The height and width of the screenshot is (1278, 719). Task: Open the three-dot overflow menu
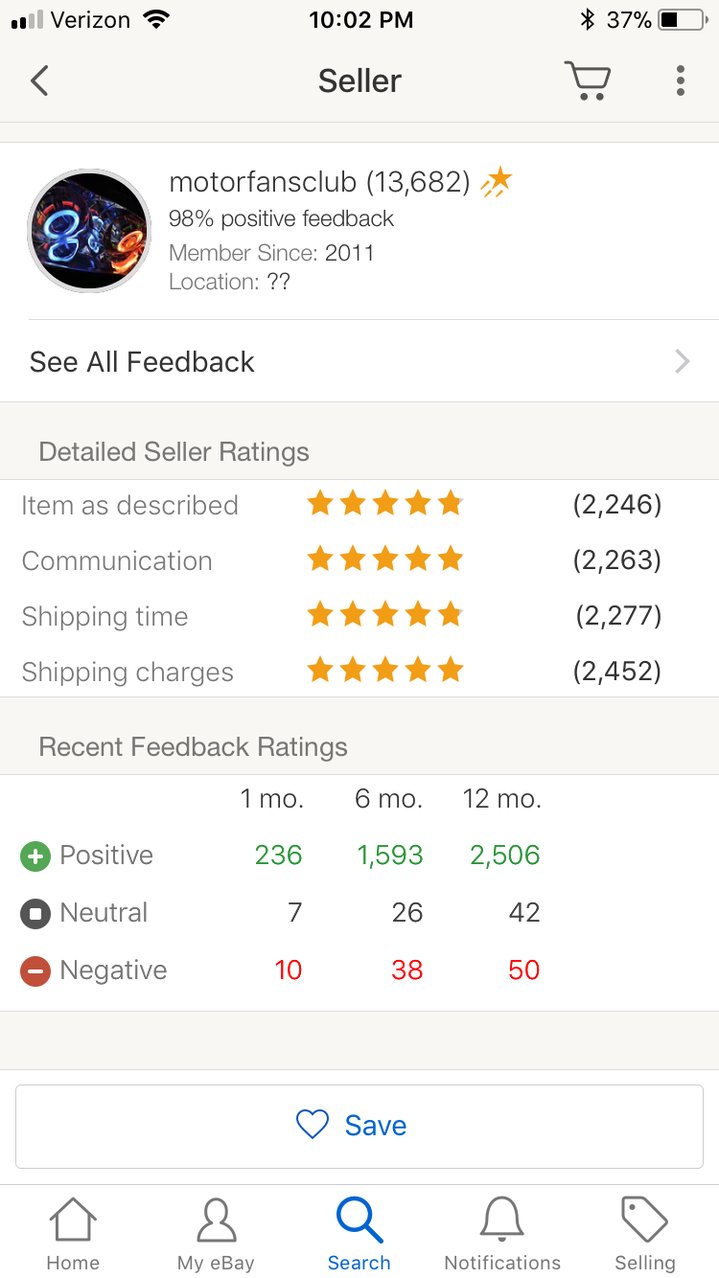point(680,80)
